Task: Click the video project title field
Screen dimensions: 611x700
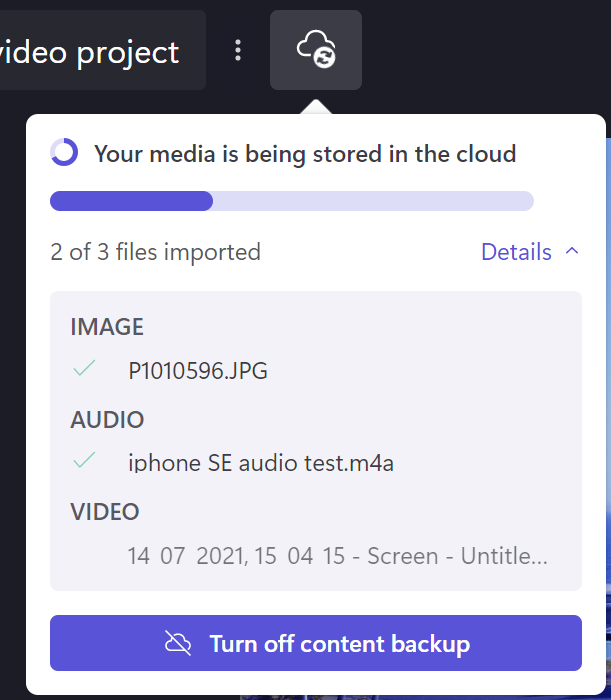Action: point(102,50)
